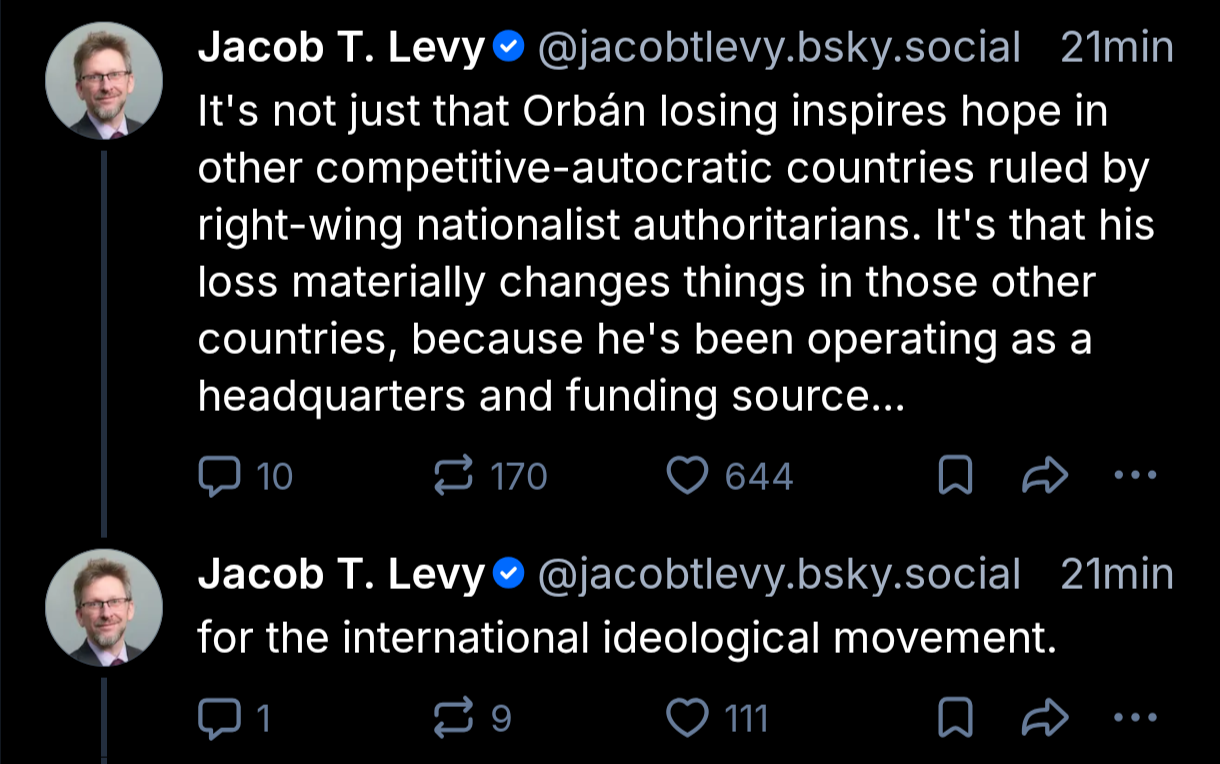Like the post with 644 likes
This screenshot has height=764, width=1220.
687,477
